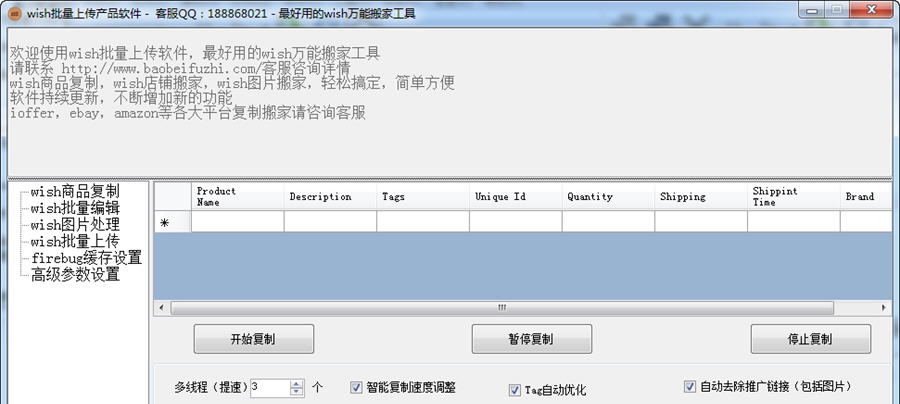Click the baobeifuzhi.com URL in welcome text

click(161, 68)
